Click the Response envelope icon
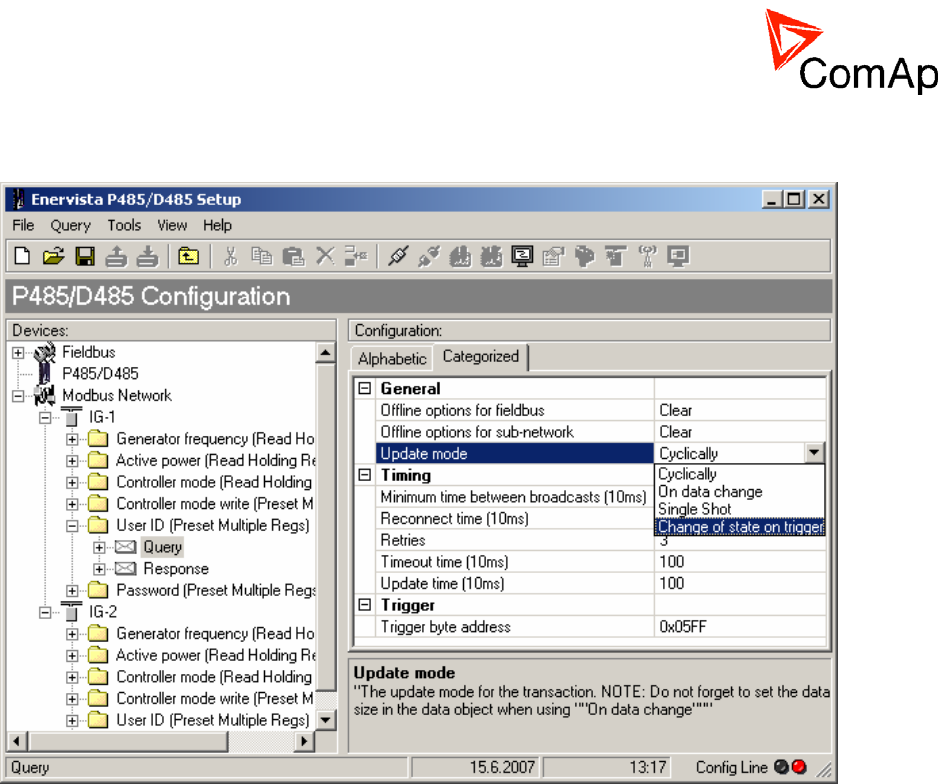The width and height of the screenshot is (938, 784). [x=125, y=568]
